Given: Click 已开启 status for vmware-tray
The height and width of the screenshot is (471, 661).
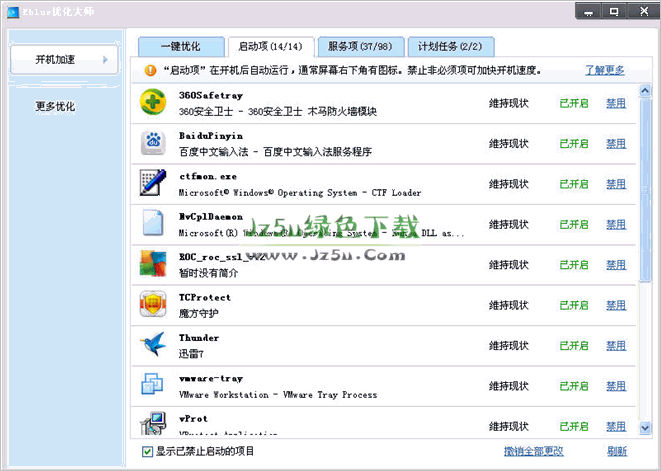Looking at the screenshot, I should 574,386.
